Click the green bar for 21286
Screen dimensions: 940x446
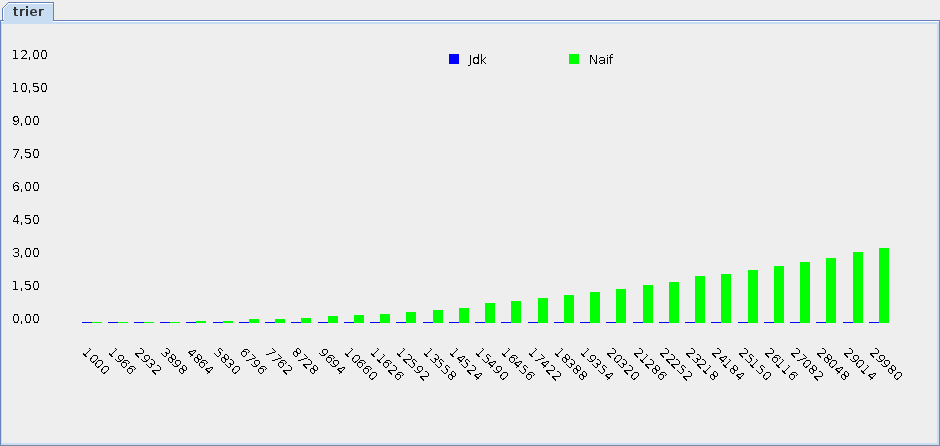click(x=648, y=304)
